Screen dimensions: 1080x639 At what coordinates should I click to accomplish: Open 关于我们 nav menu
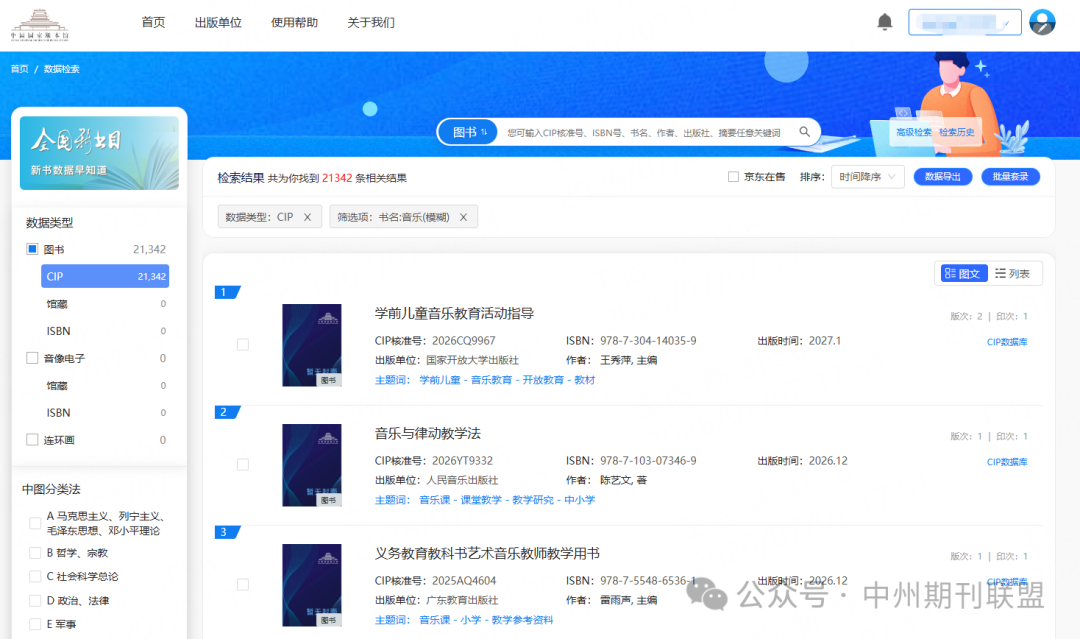pos(371,23)
